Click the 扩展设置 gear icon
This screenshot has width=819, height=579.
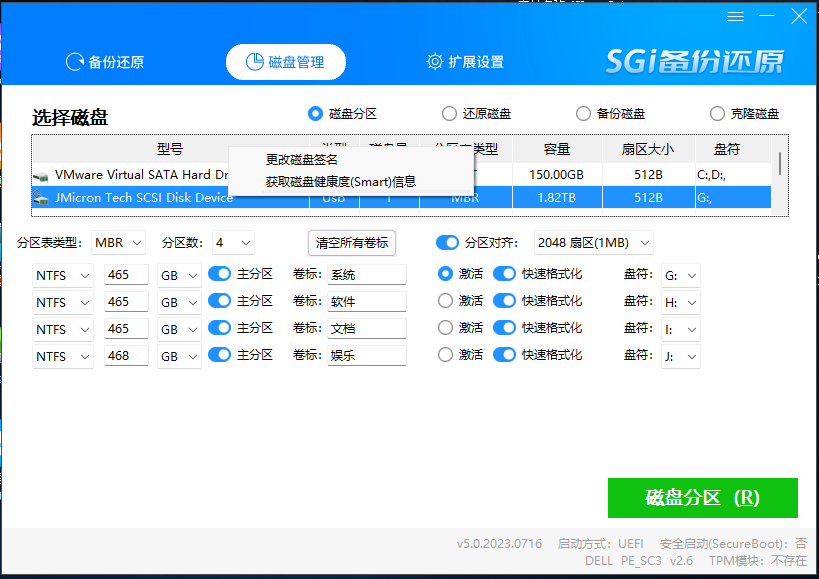pyautogui.click(x=435, y=62)
